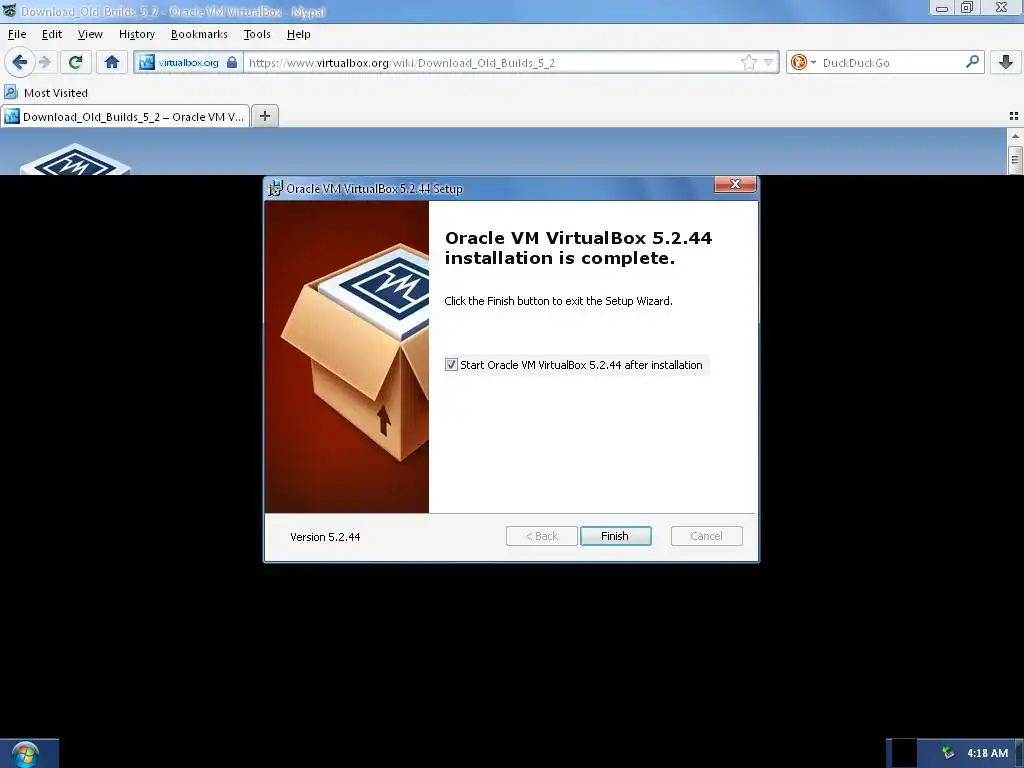Open the URL history dropdown arrow
This screenshot has width=1024, height=768.
click(x=769, y=63)
